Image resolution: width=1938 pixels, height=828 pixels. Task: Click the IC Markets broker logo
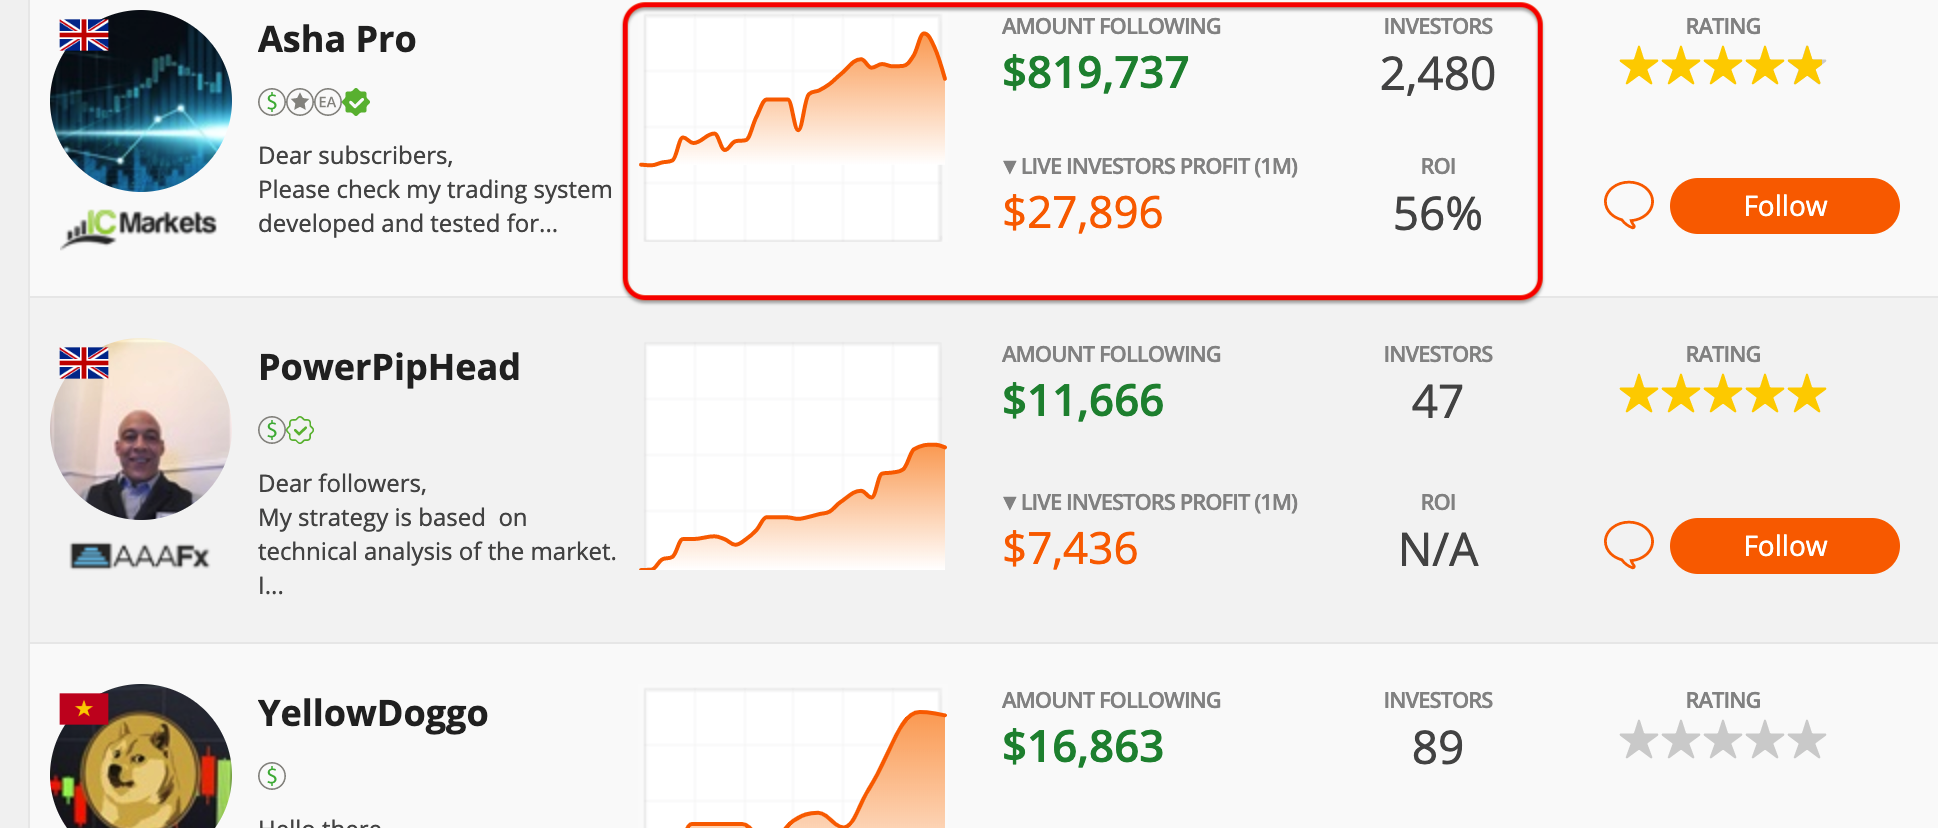[x=139, y=227]
